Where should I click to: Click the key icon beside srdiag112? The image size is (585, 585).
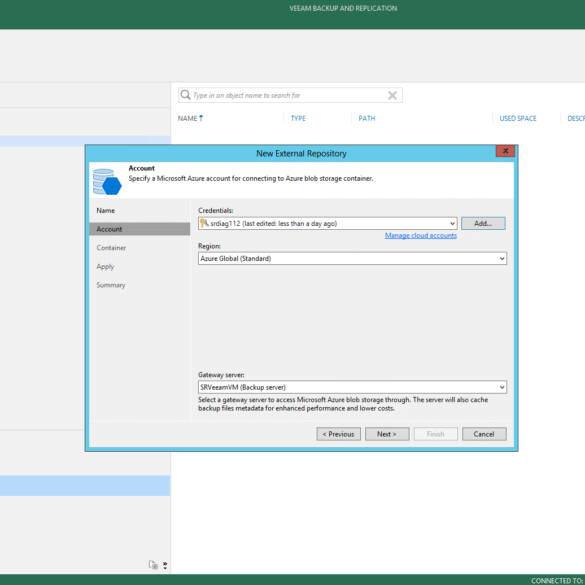[204, 223]
